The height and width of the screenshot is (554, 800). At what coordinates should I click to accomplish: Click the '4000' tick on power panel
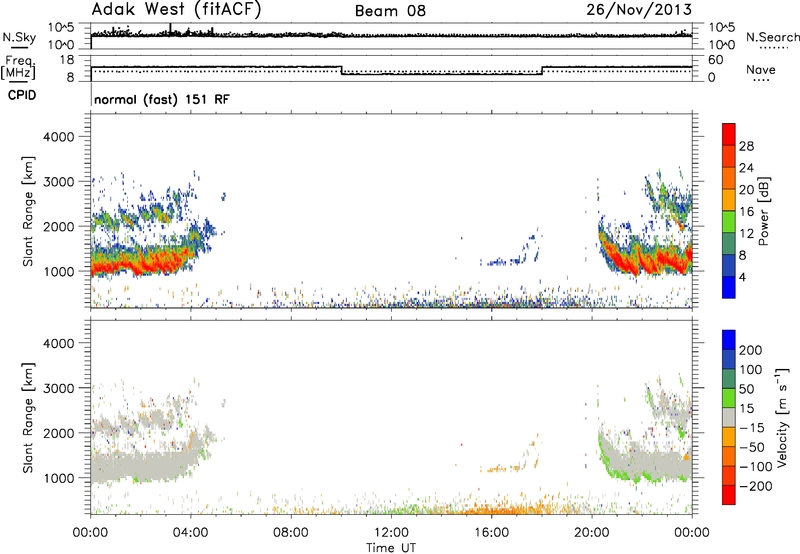(58, 137)
